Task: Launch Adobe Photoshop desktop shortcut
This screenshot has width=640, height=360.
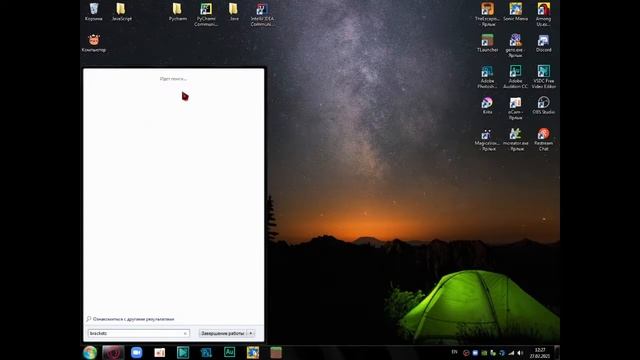Action: 487,77
